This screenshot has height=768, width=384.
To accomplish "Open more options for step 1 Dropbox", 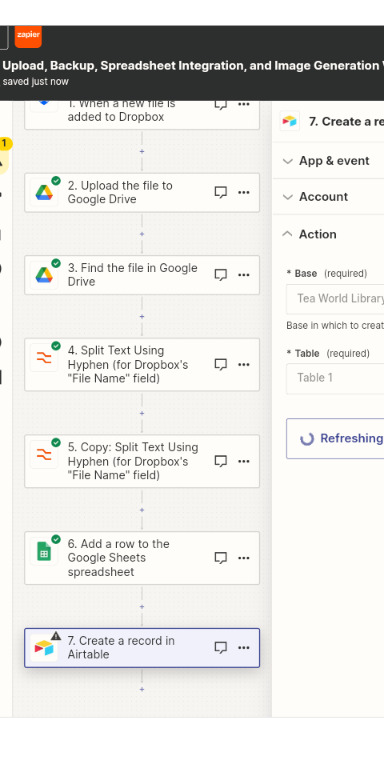I will [243, 104].
